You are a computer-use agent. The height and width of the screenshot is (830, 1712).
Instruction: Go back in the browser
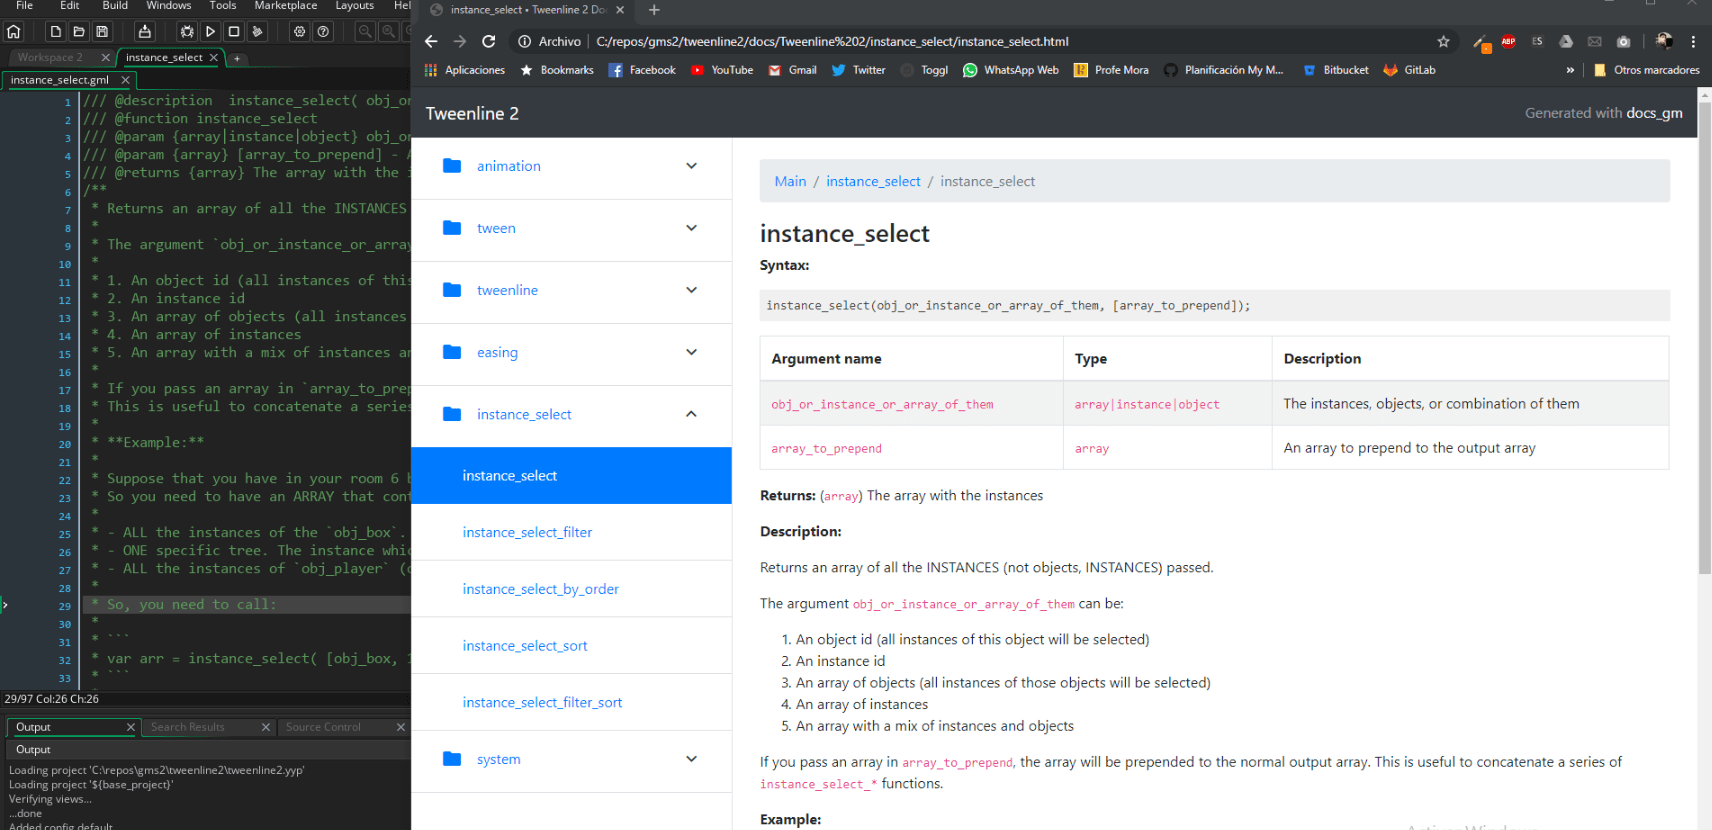(x=431, y=41)
